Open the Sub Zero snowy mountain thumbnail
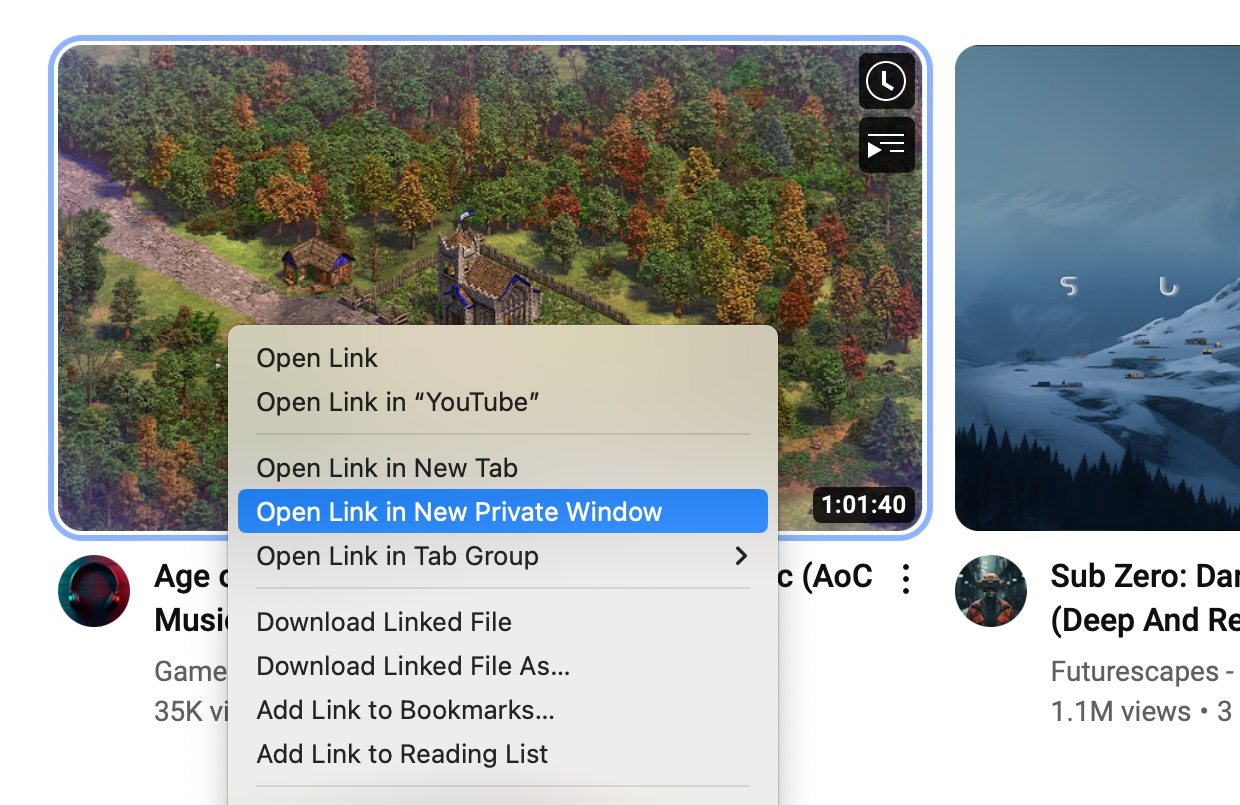Image resolution: width=1240 pixels, height=805 pixels. click(1097, 288)
